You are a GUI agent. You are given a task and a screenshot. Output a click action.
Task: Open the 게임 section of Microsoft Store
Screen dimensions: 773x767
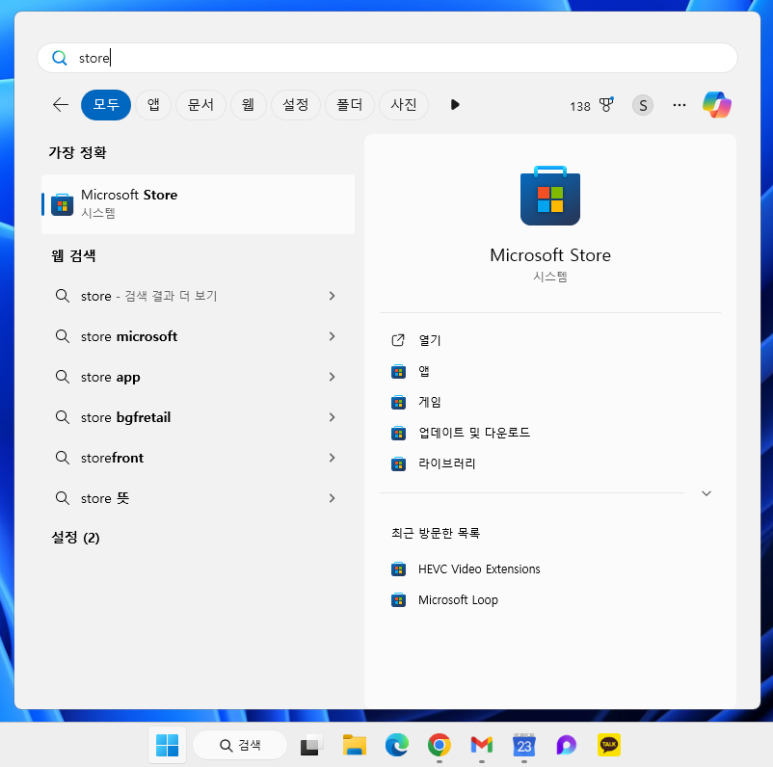[550, 402]
